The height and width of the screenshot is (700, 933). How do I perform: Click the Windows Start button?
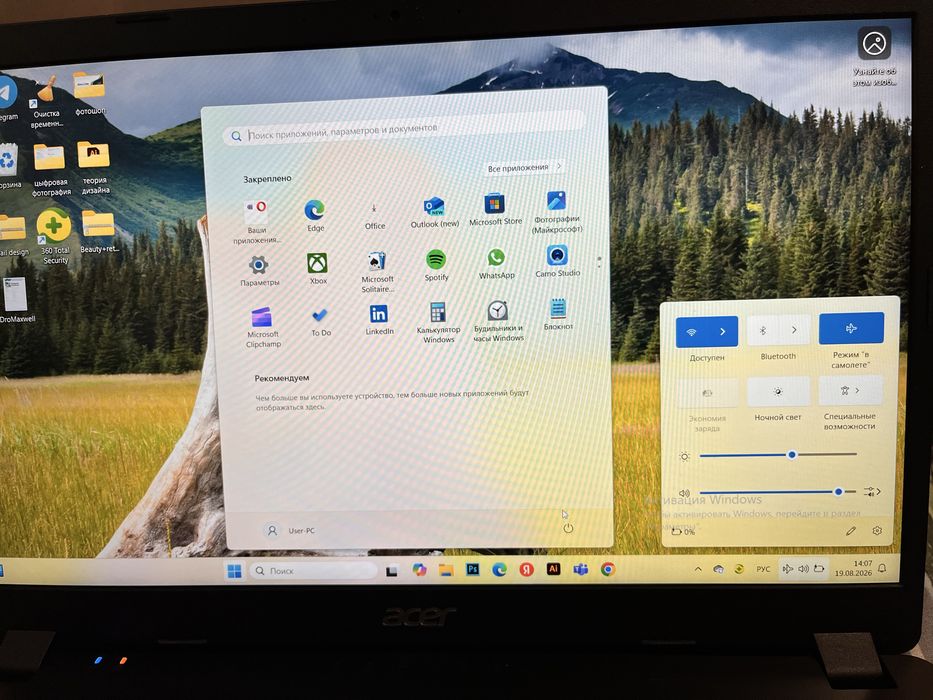[x=234, y=571]
